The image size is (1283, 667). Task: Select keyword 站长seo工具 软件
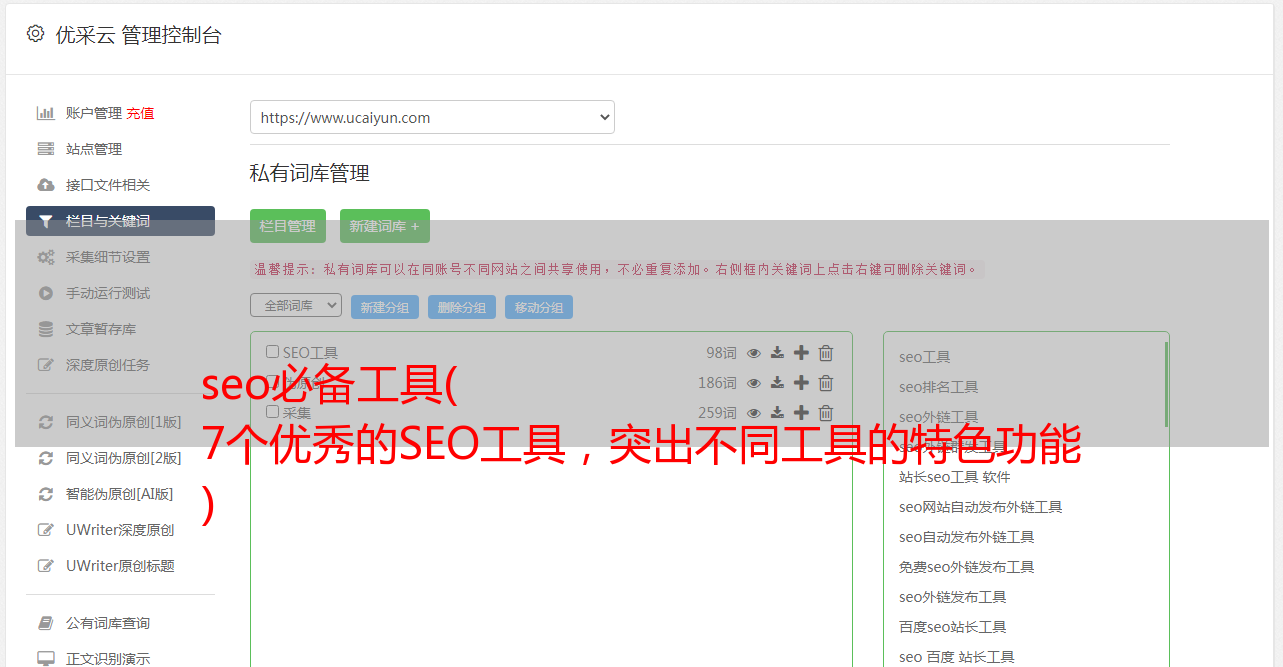(x=955, y=477)
